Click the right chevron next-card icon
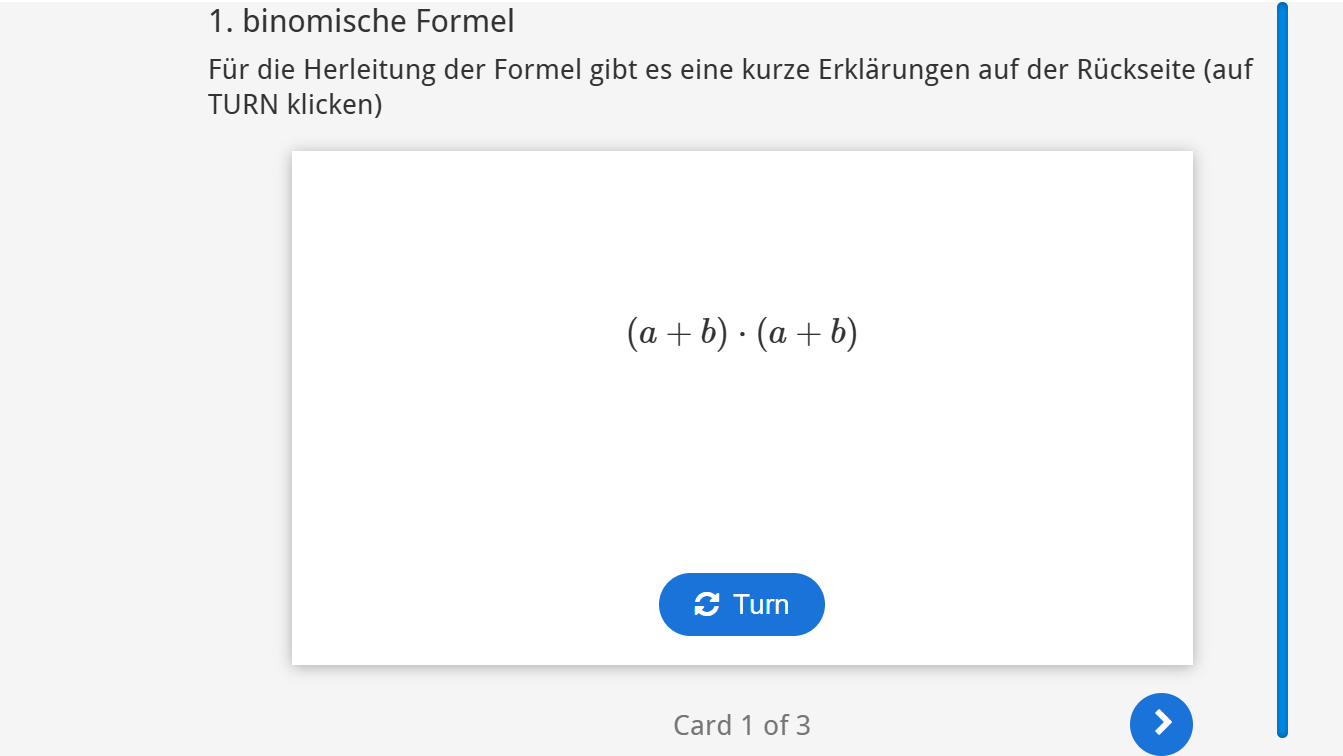This screenshot has height=756, width=1343. tap(1161, 723)
